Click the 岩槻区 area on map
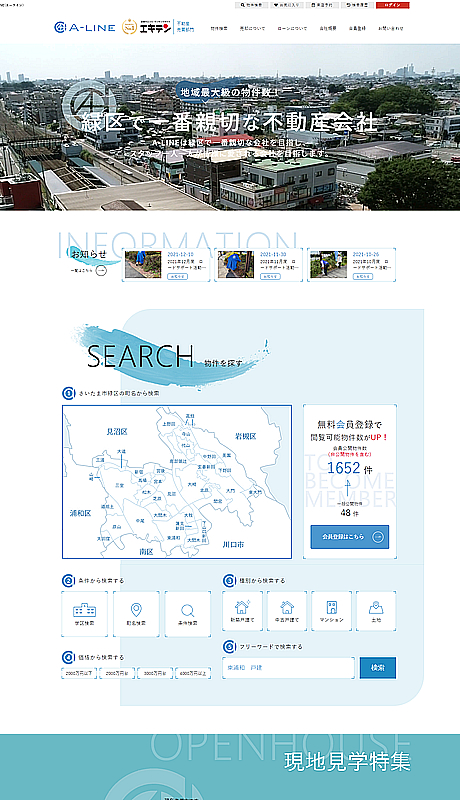 click(x=246, y=436)
